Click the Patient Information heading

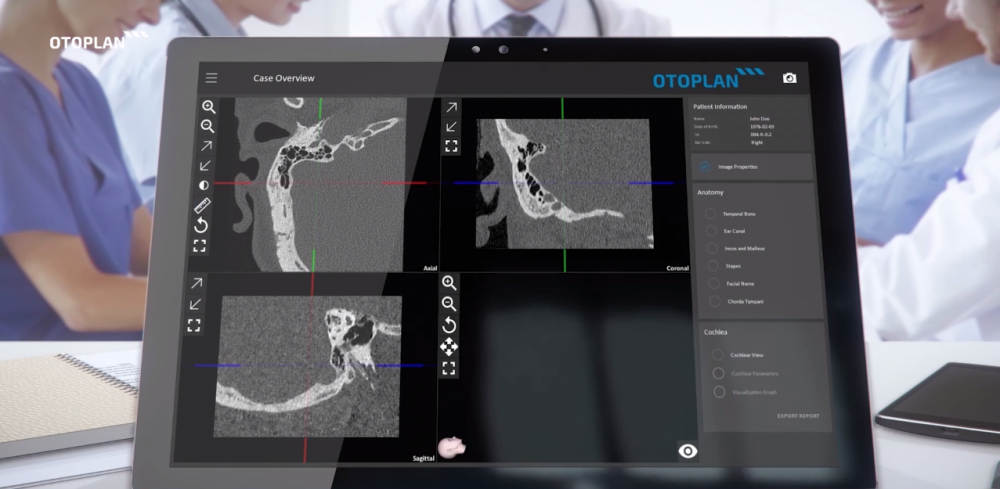(x=720, y=106)
